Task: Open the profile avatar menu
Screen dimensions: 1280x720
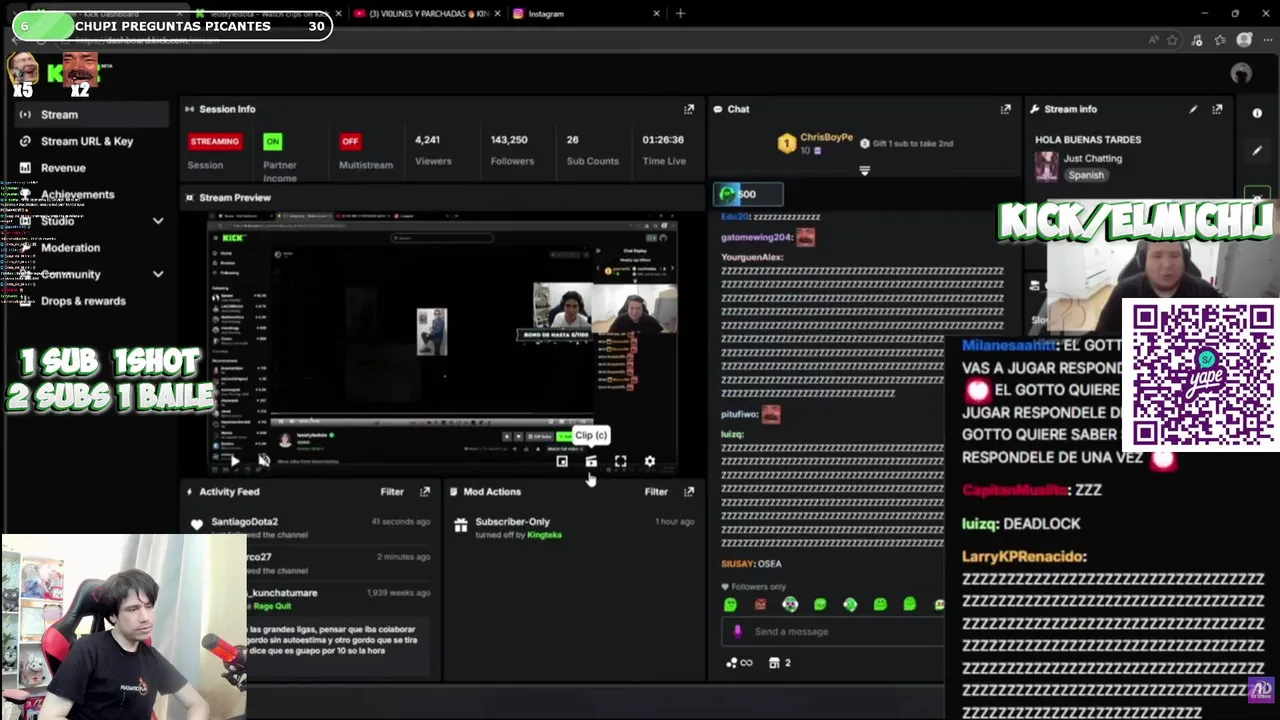Action: click(x=1241, y=73)
